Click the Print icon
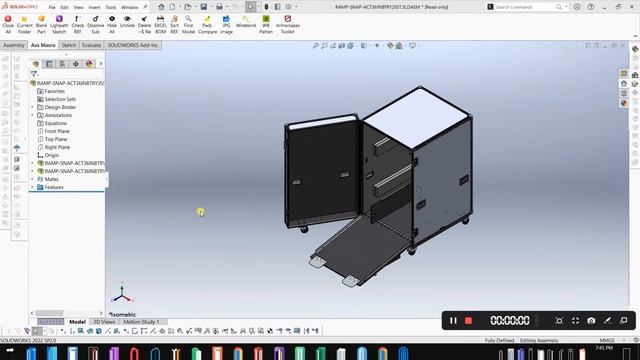 tap(219, 7)
